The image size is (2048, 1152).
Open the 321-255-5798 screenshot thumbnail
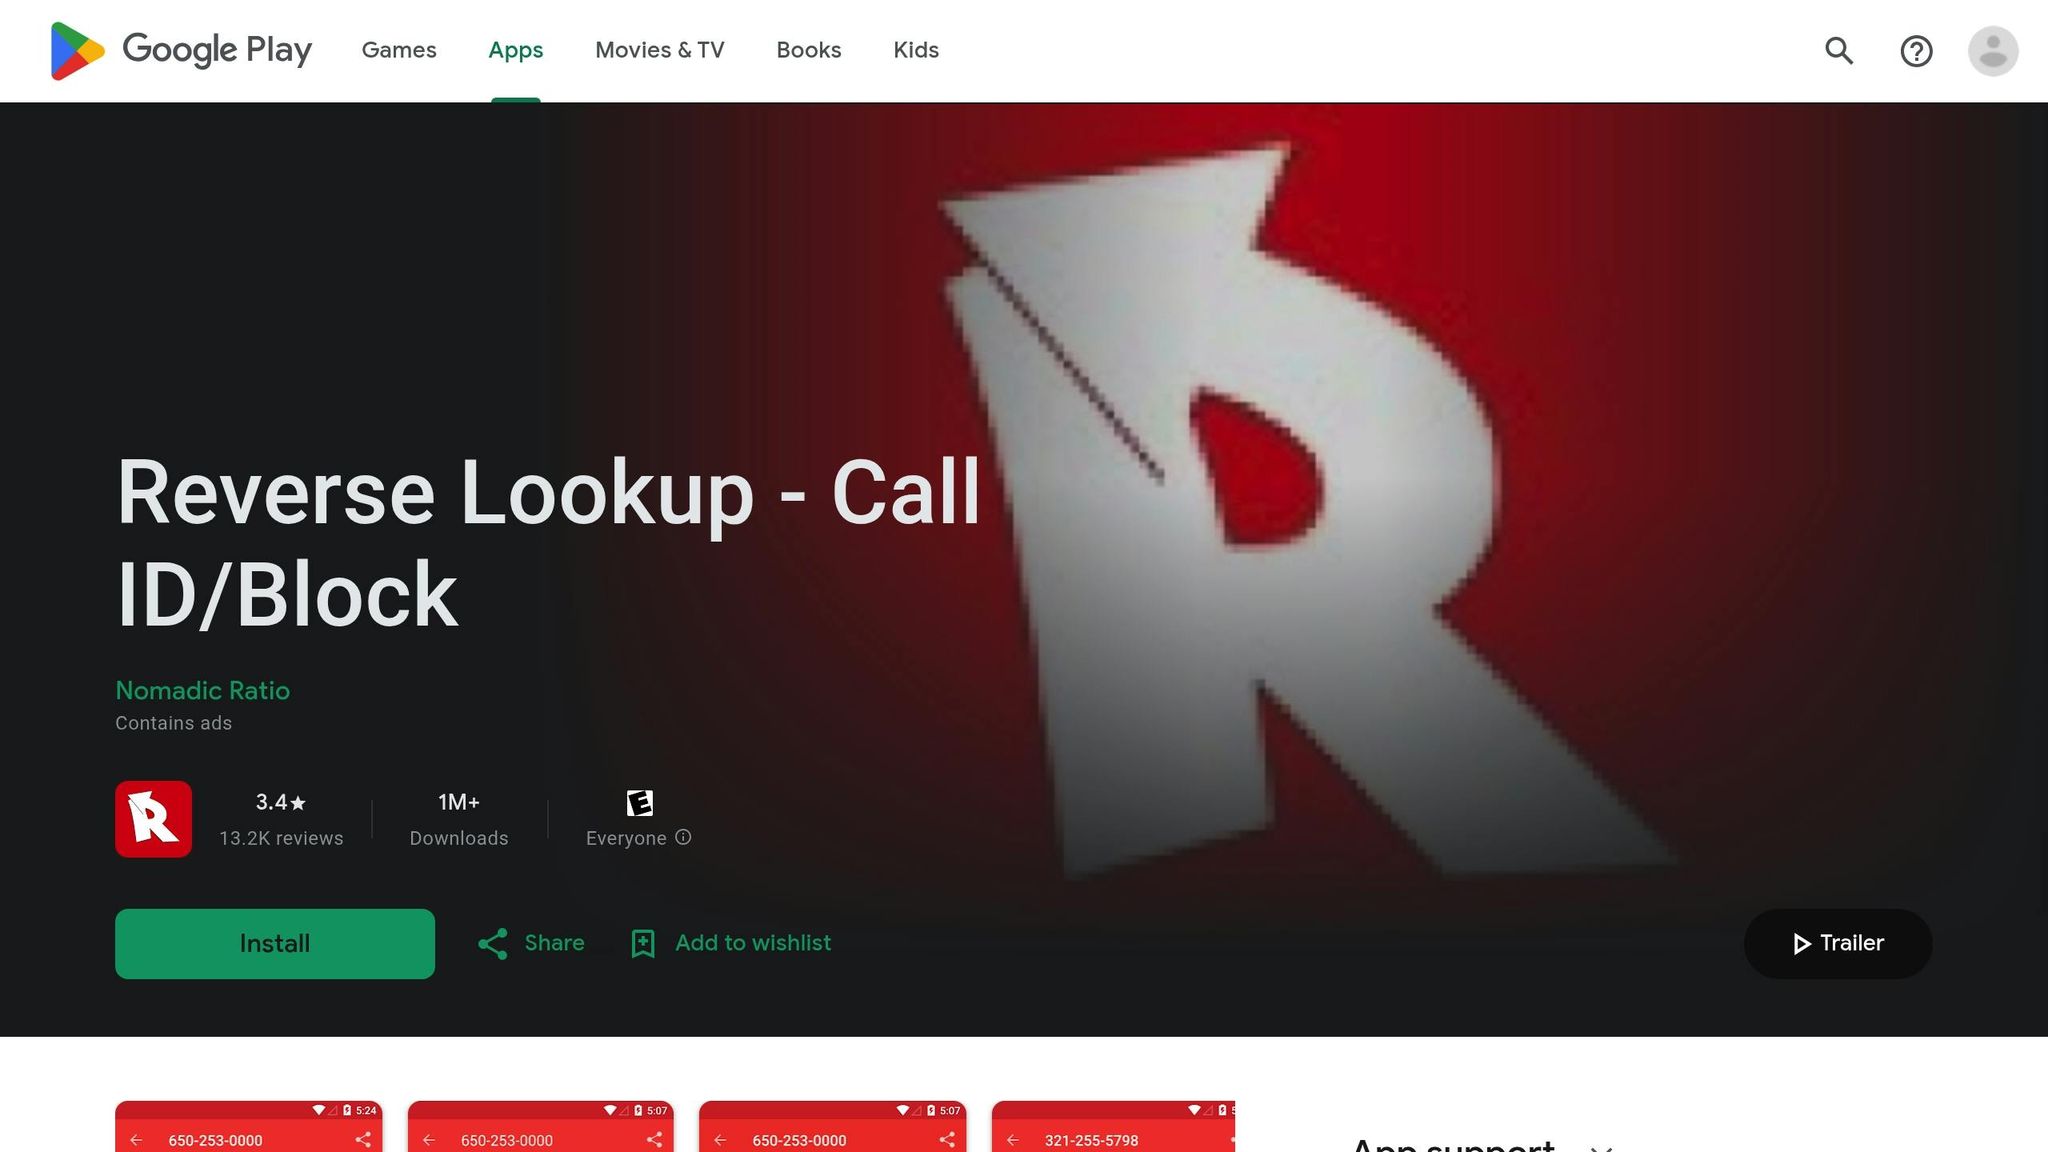pos(1113,1128)
